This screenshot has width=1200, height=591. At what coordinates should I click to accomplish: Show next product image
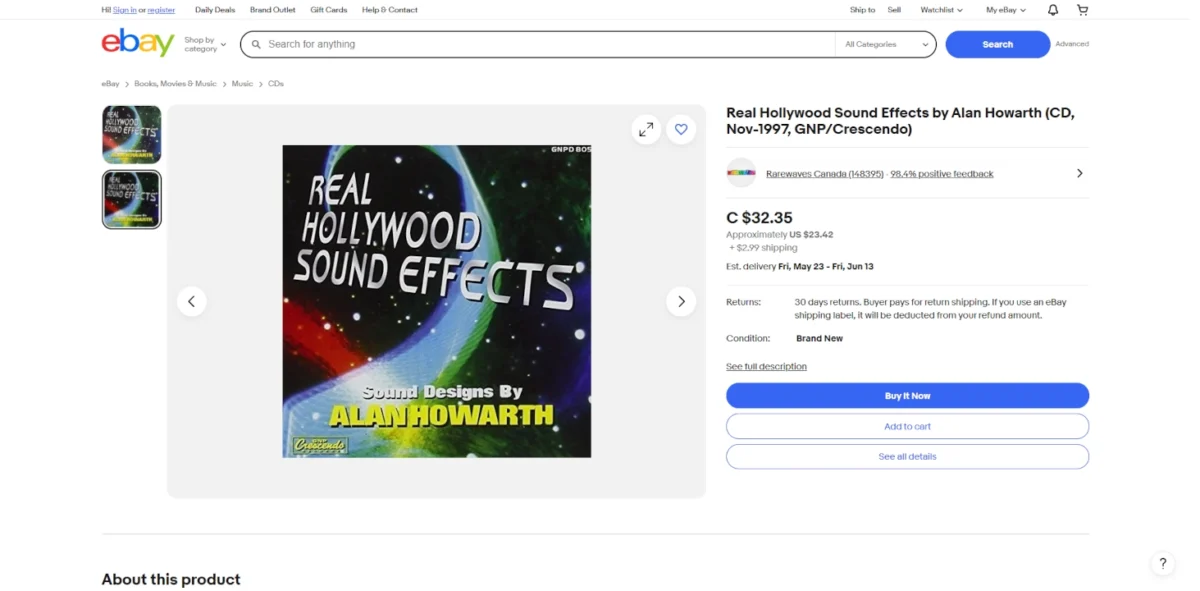point(681,301)
